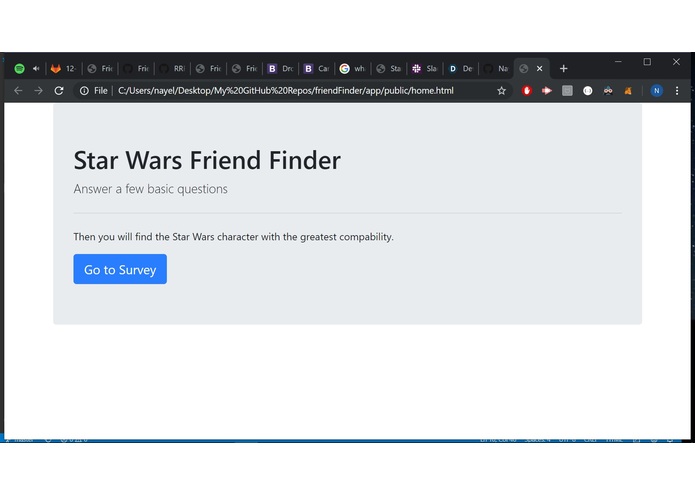Open the red hand ad-blocker extension
695x494 pixels.
(527, 91)
